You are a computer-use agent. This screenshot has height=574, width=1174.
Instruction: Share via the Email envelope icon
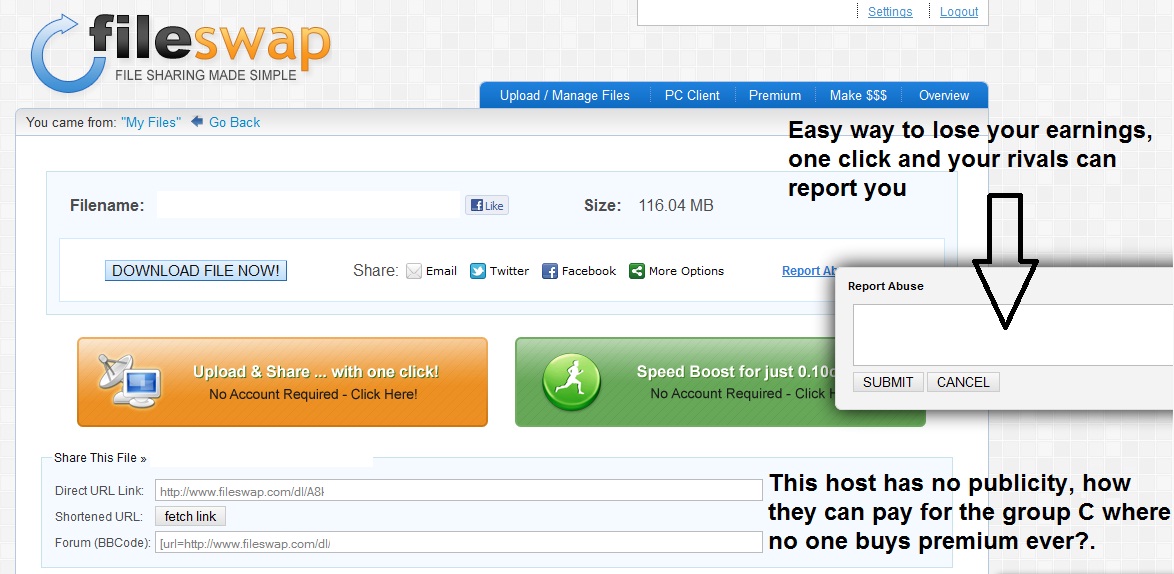point(414,271)
